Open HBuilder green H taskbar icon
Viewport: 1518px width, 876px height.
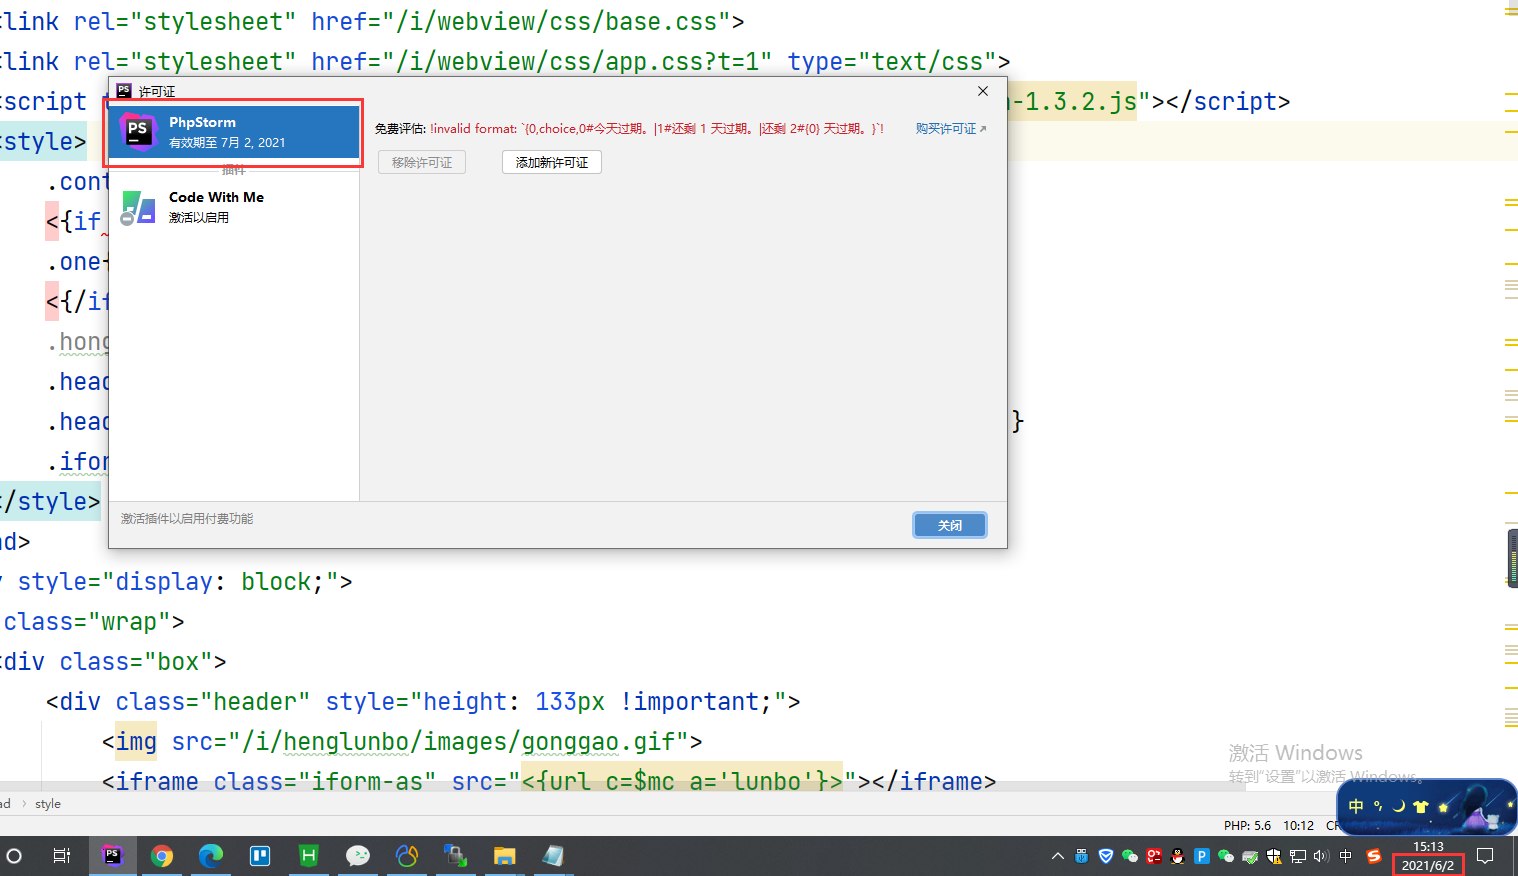(309, 856)
